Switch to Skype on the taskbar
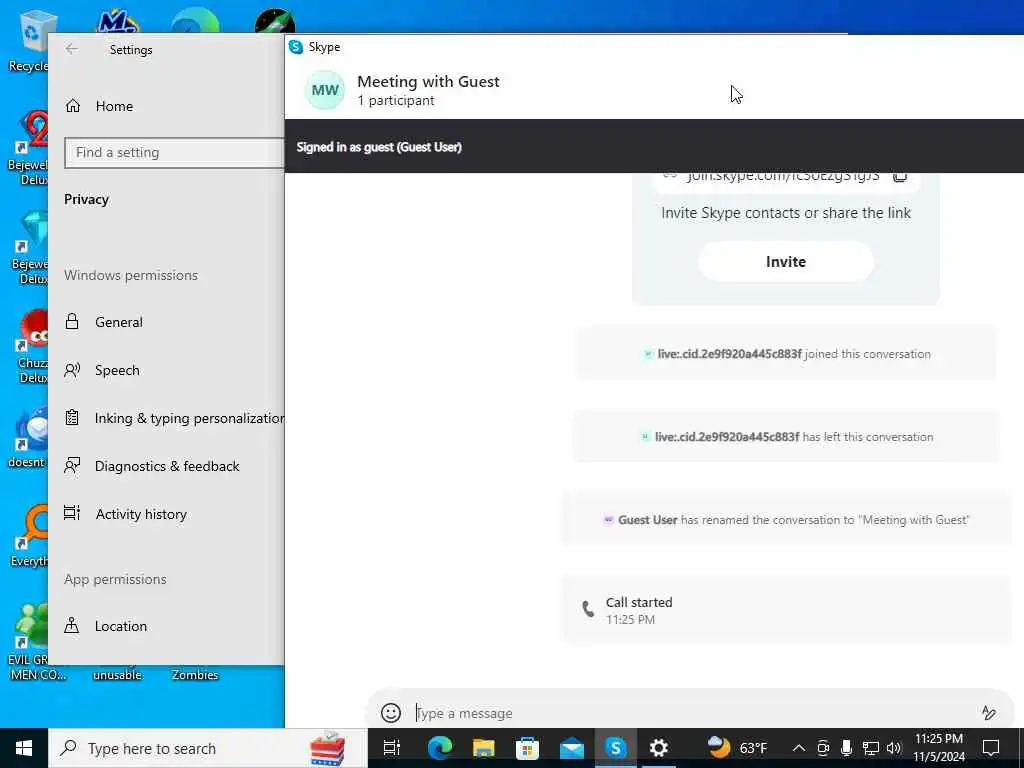1024x768 pixels. pos(615,748)
